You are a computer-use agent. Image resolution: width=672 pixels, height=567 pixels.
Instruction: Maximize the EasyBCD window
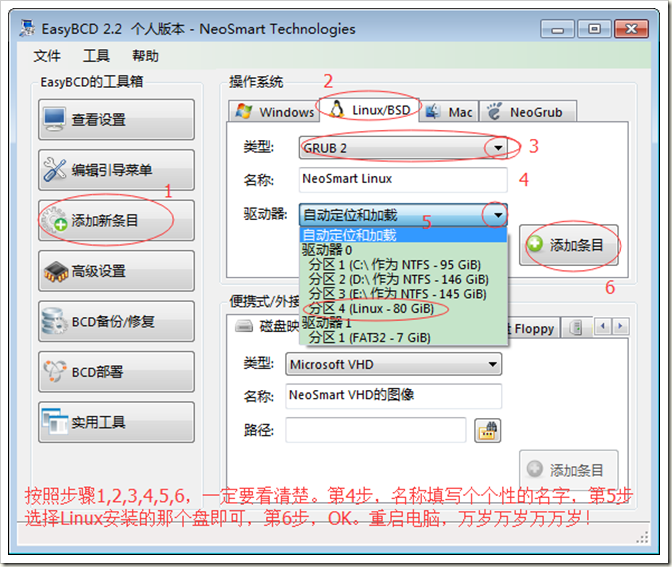594,29
